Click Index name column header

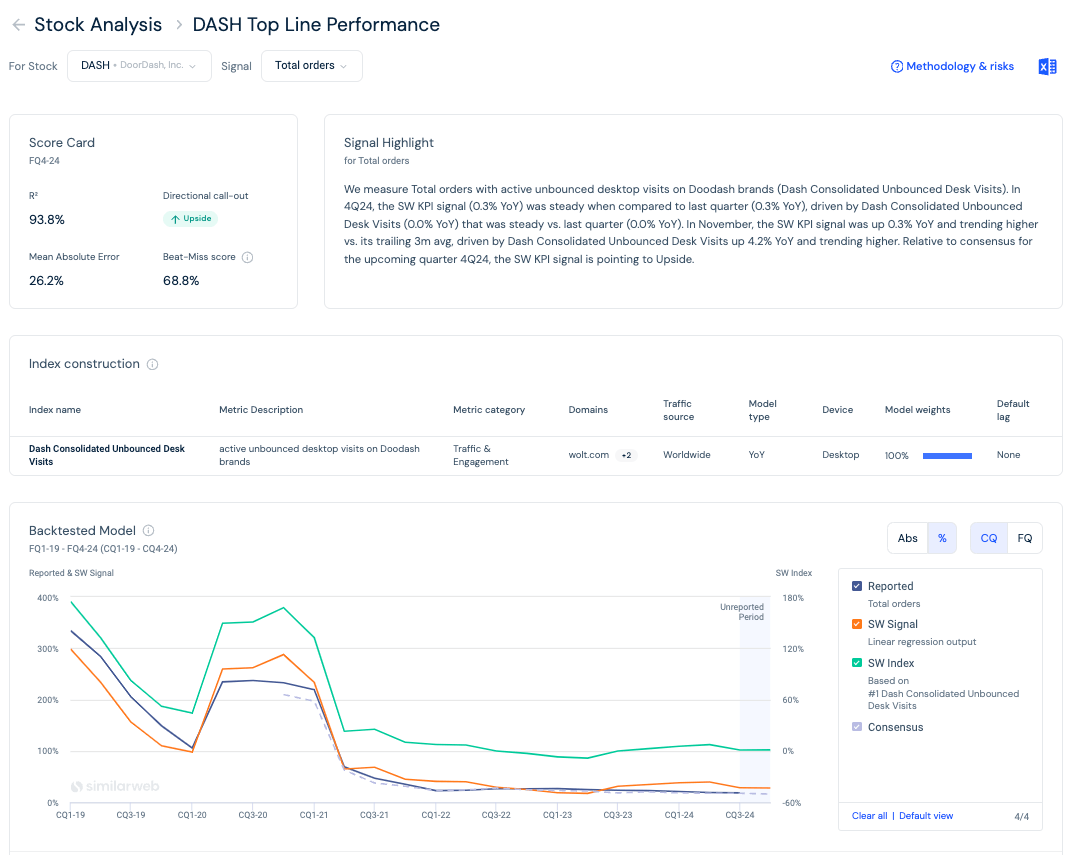(x=55, y=410)
